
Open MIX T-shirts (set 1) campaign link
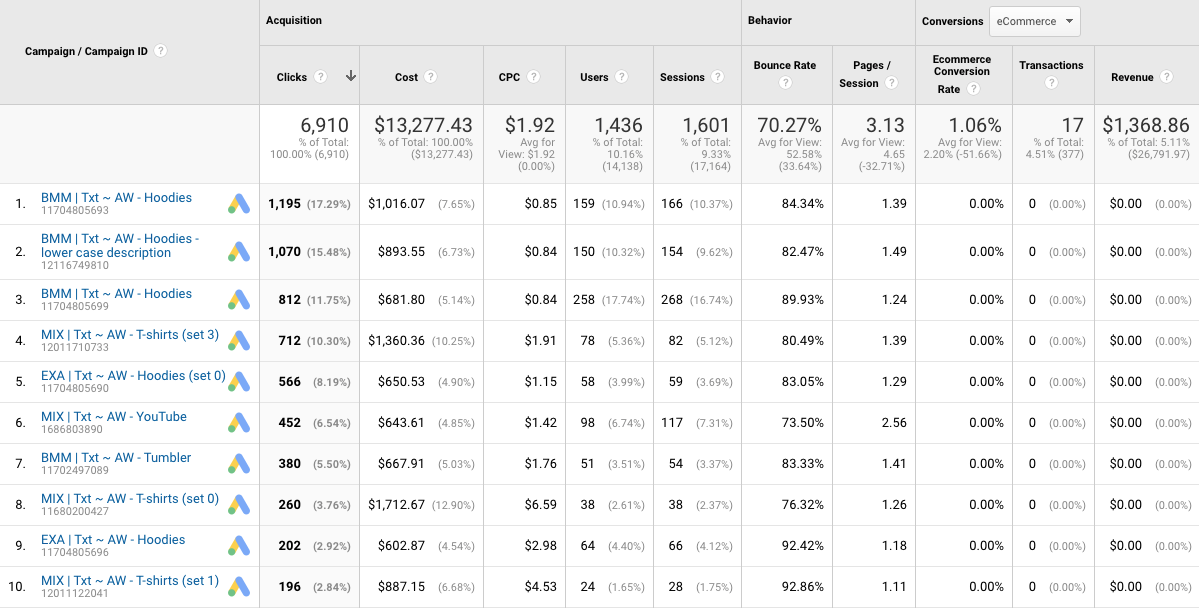click(130, 581)
